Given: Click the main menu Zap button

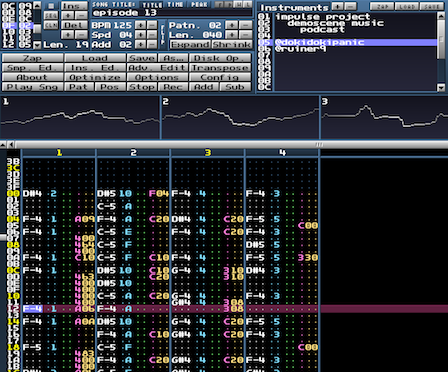Looking at the screenshot, I should [32, 58].
